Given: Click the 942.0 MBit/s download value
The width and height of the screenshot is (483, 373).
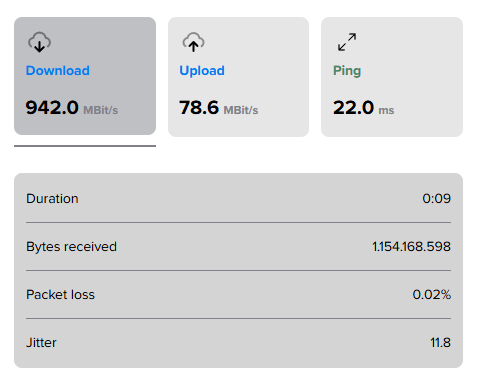Looking at the screenshot, I should (x=72, y=108).
